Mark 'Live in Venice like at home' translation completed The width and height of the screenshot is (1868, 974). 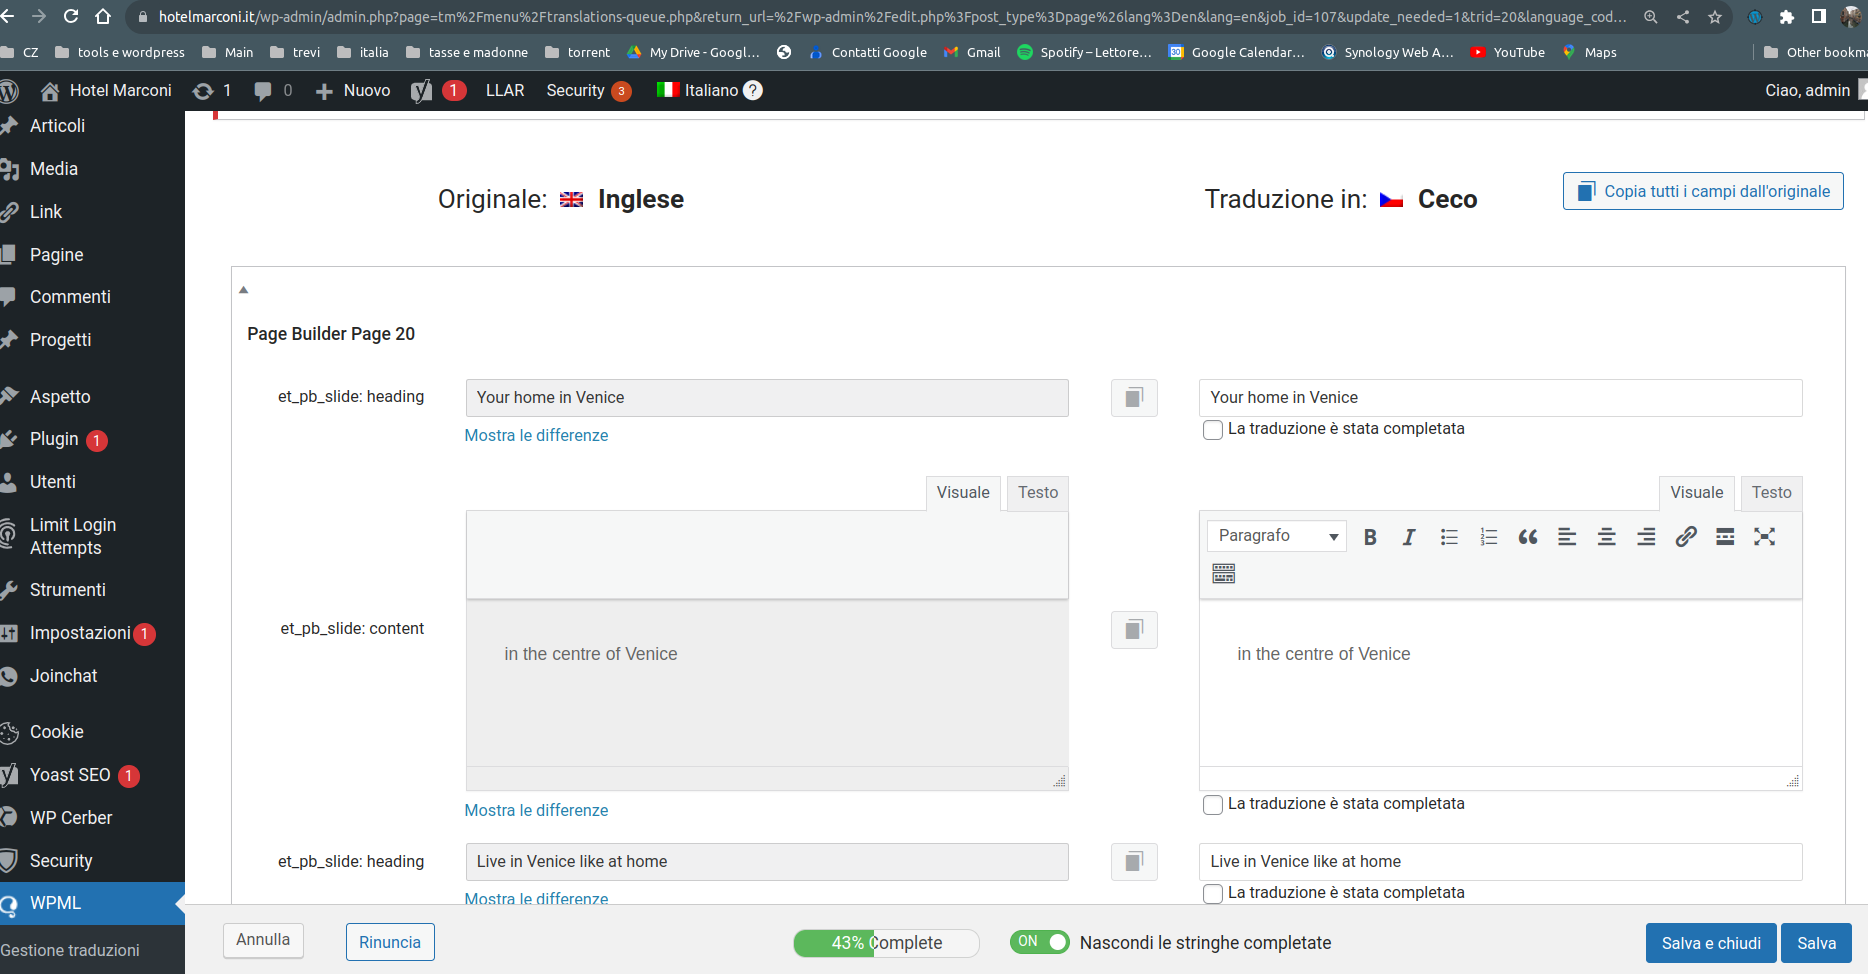click(x=1213, y=894)
